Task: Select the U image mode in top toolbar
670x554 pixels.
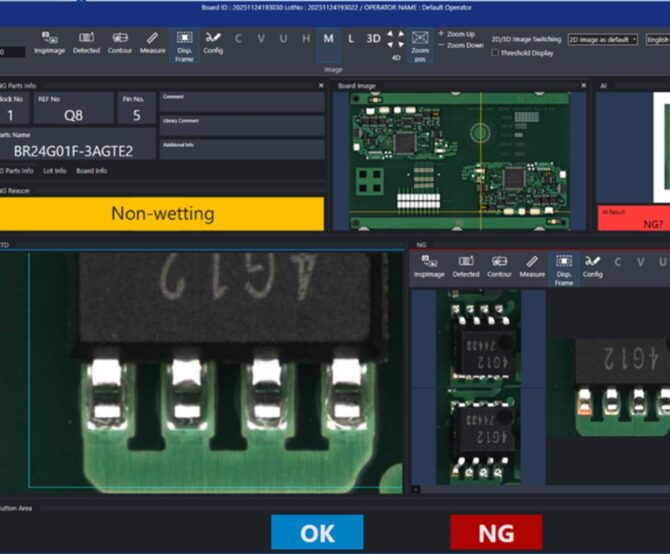Action: point(283,39)
